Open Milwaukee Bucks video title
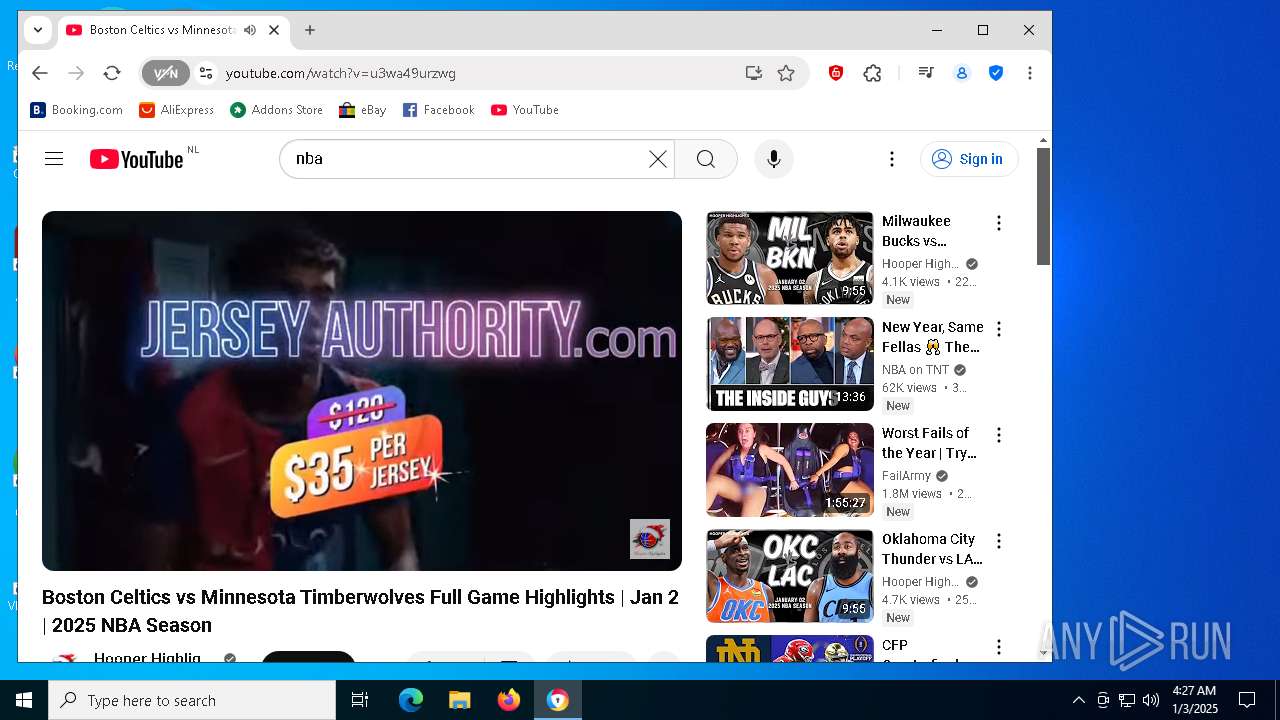The width and height of the screenshot is (1280, 720). (x=917, y=231)
